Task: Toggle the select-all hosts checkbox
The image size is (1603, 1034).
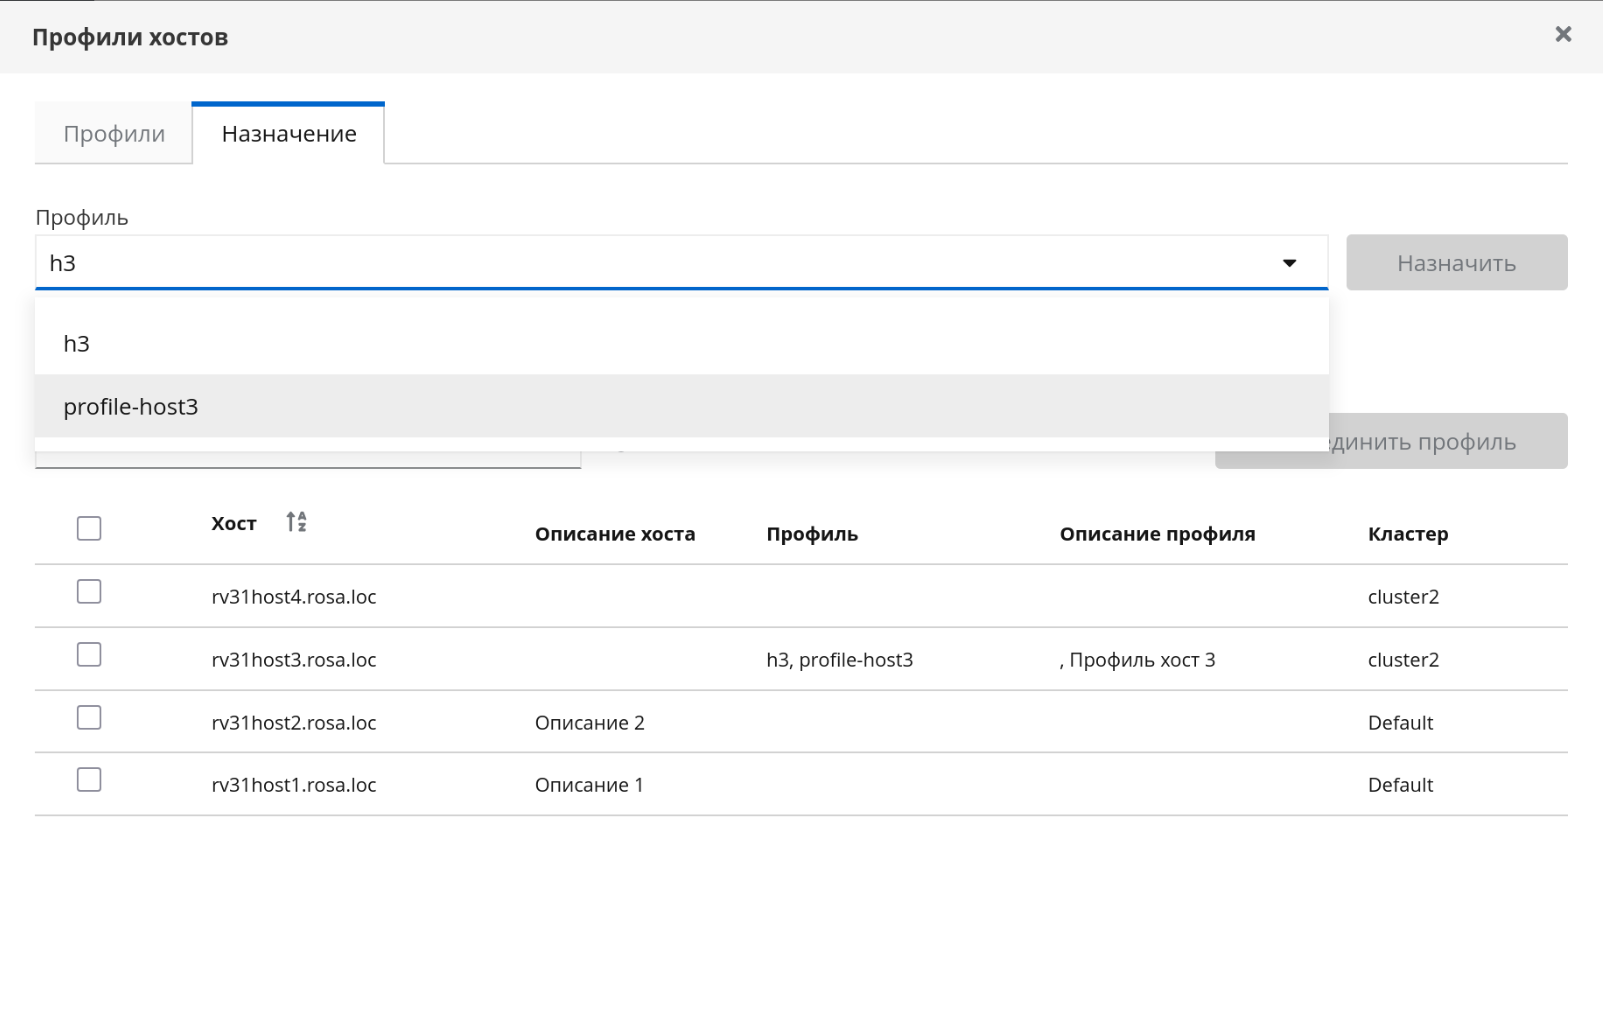Action: (89, 528)
